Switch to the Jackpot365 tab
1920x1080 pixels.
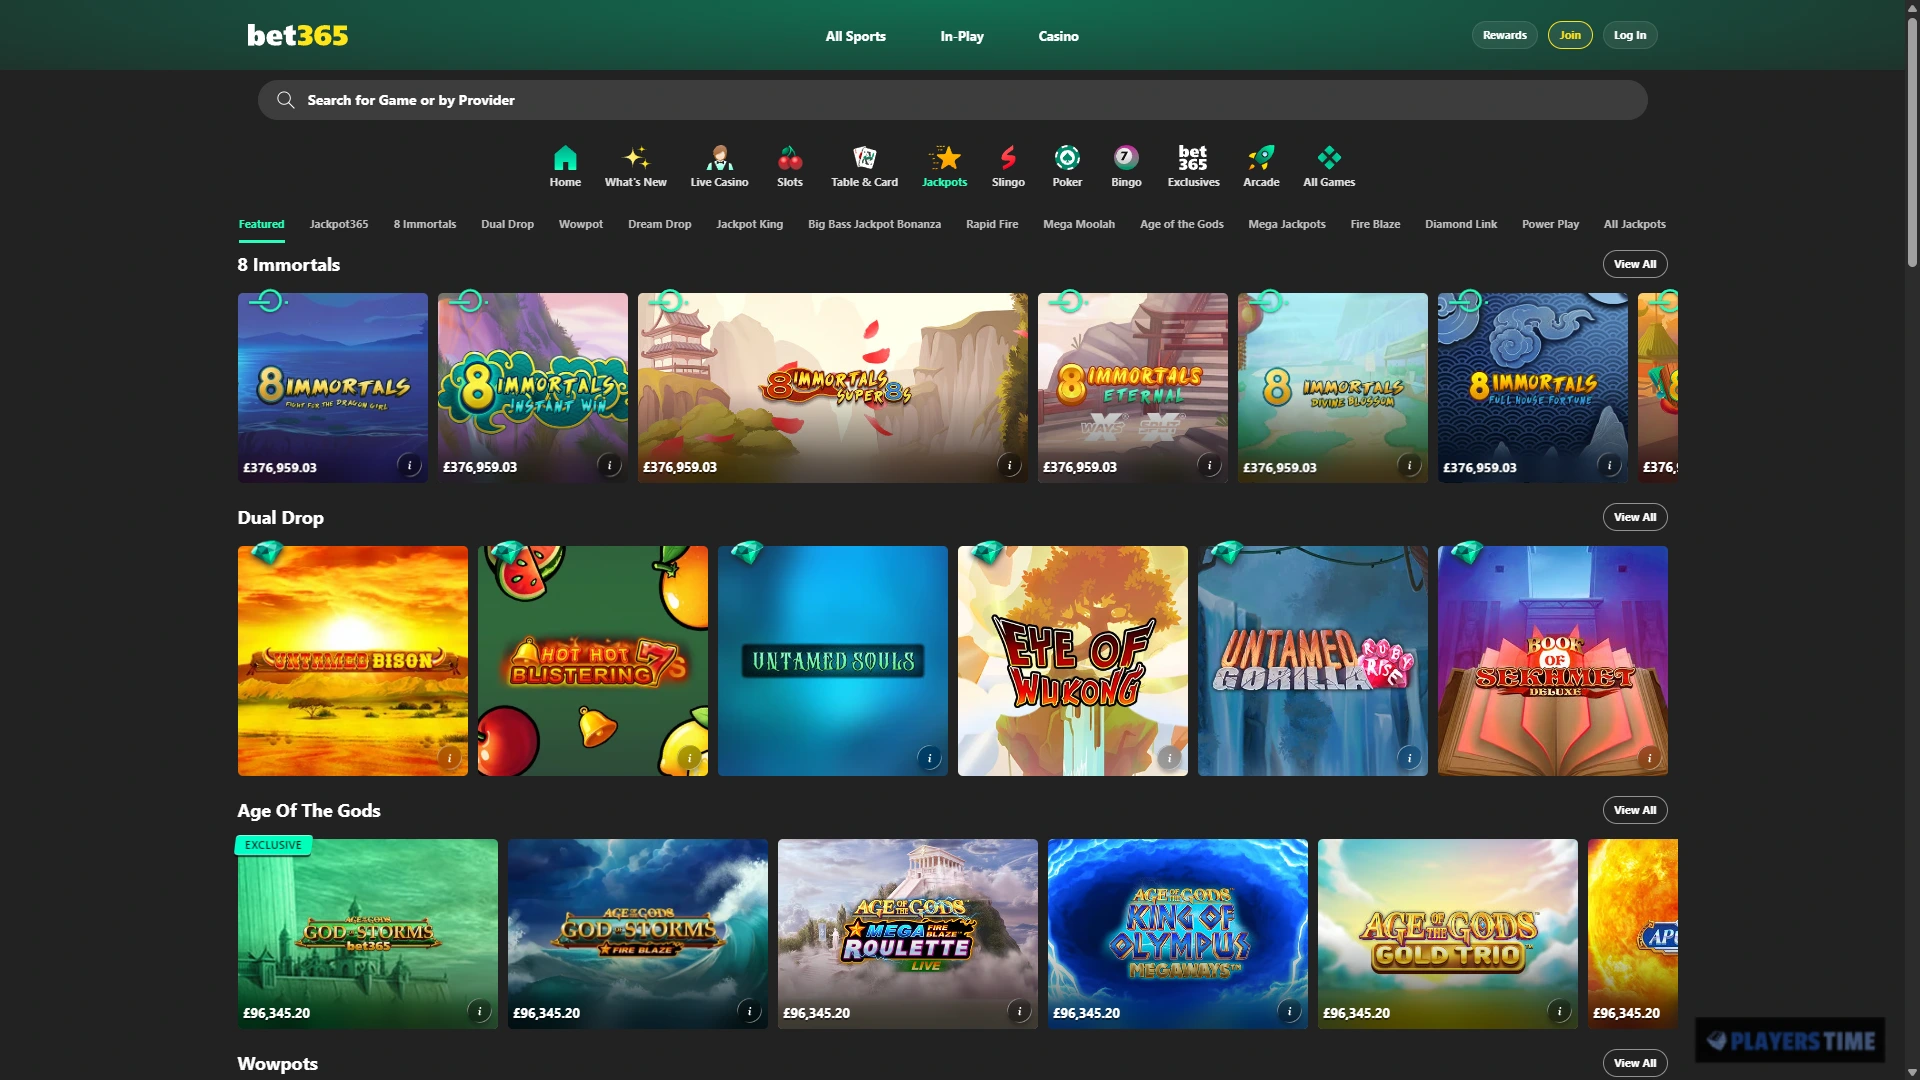tap(339, 224)
